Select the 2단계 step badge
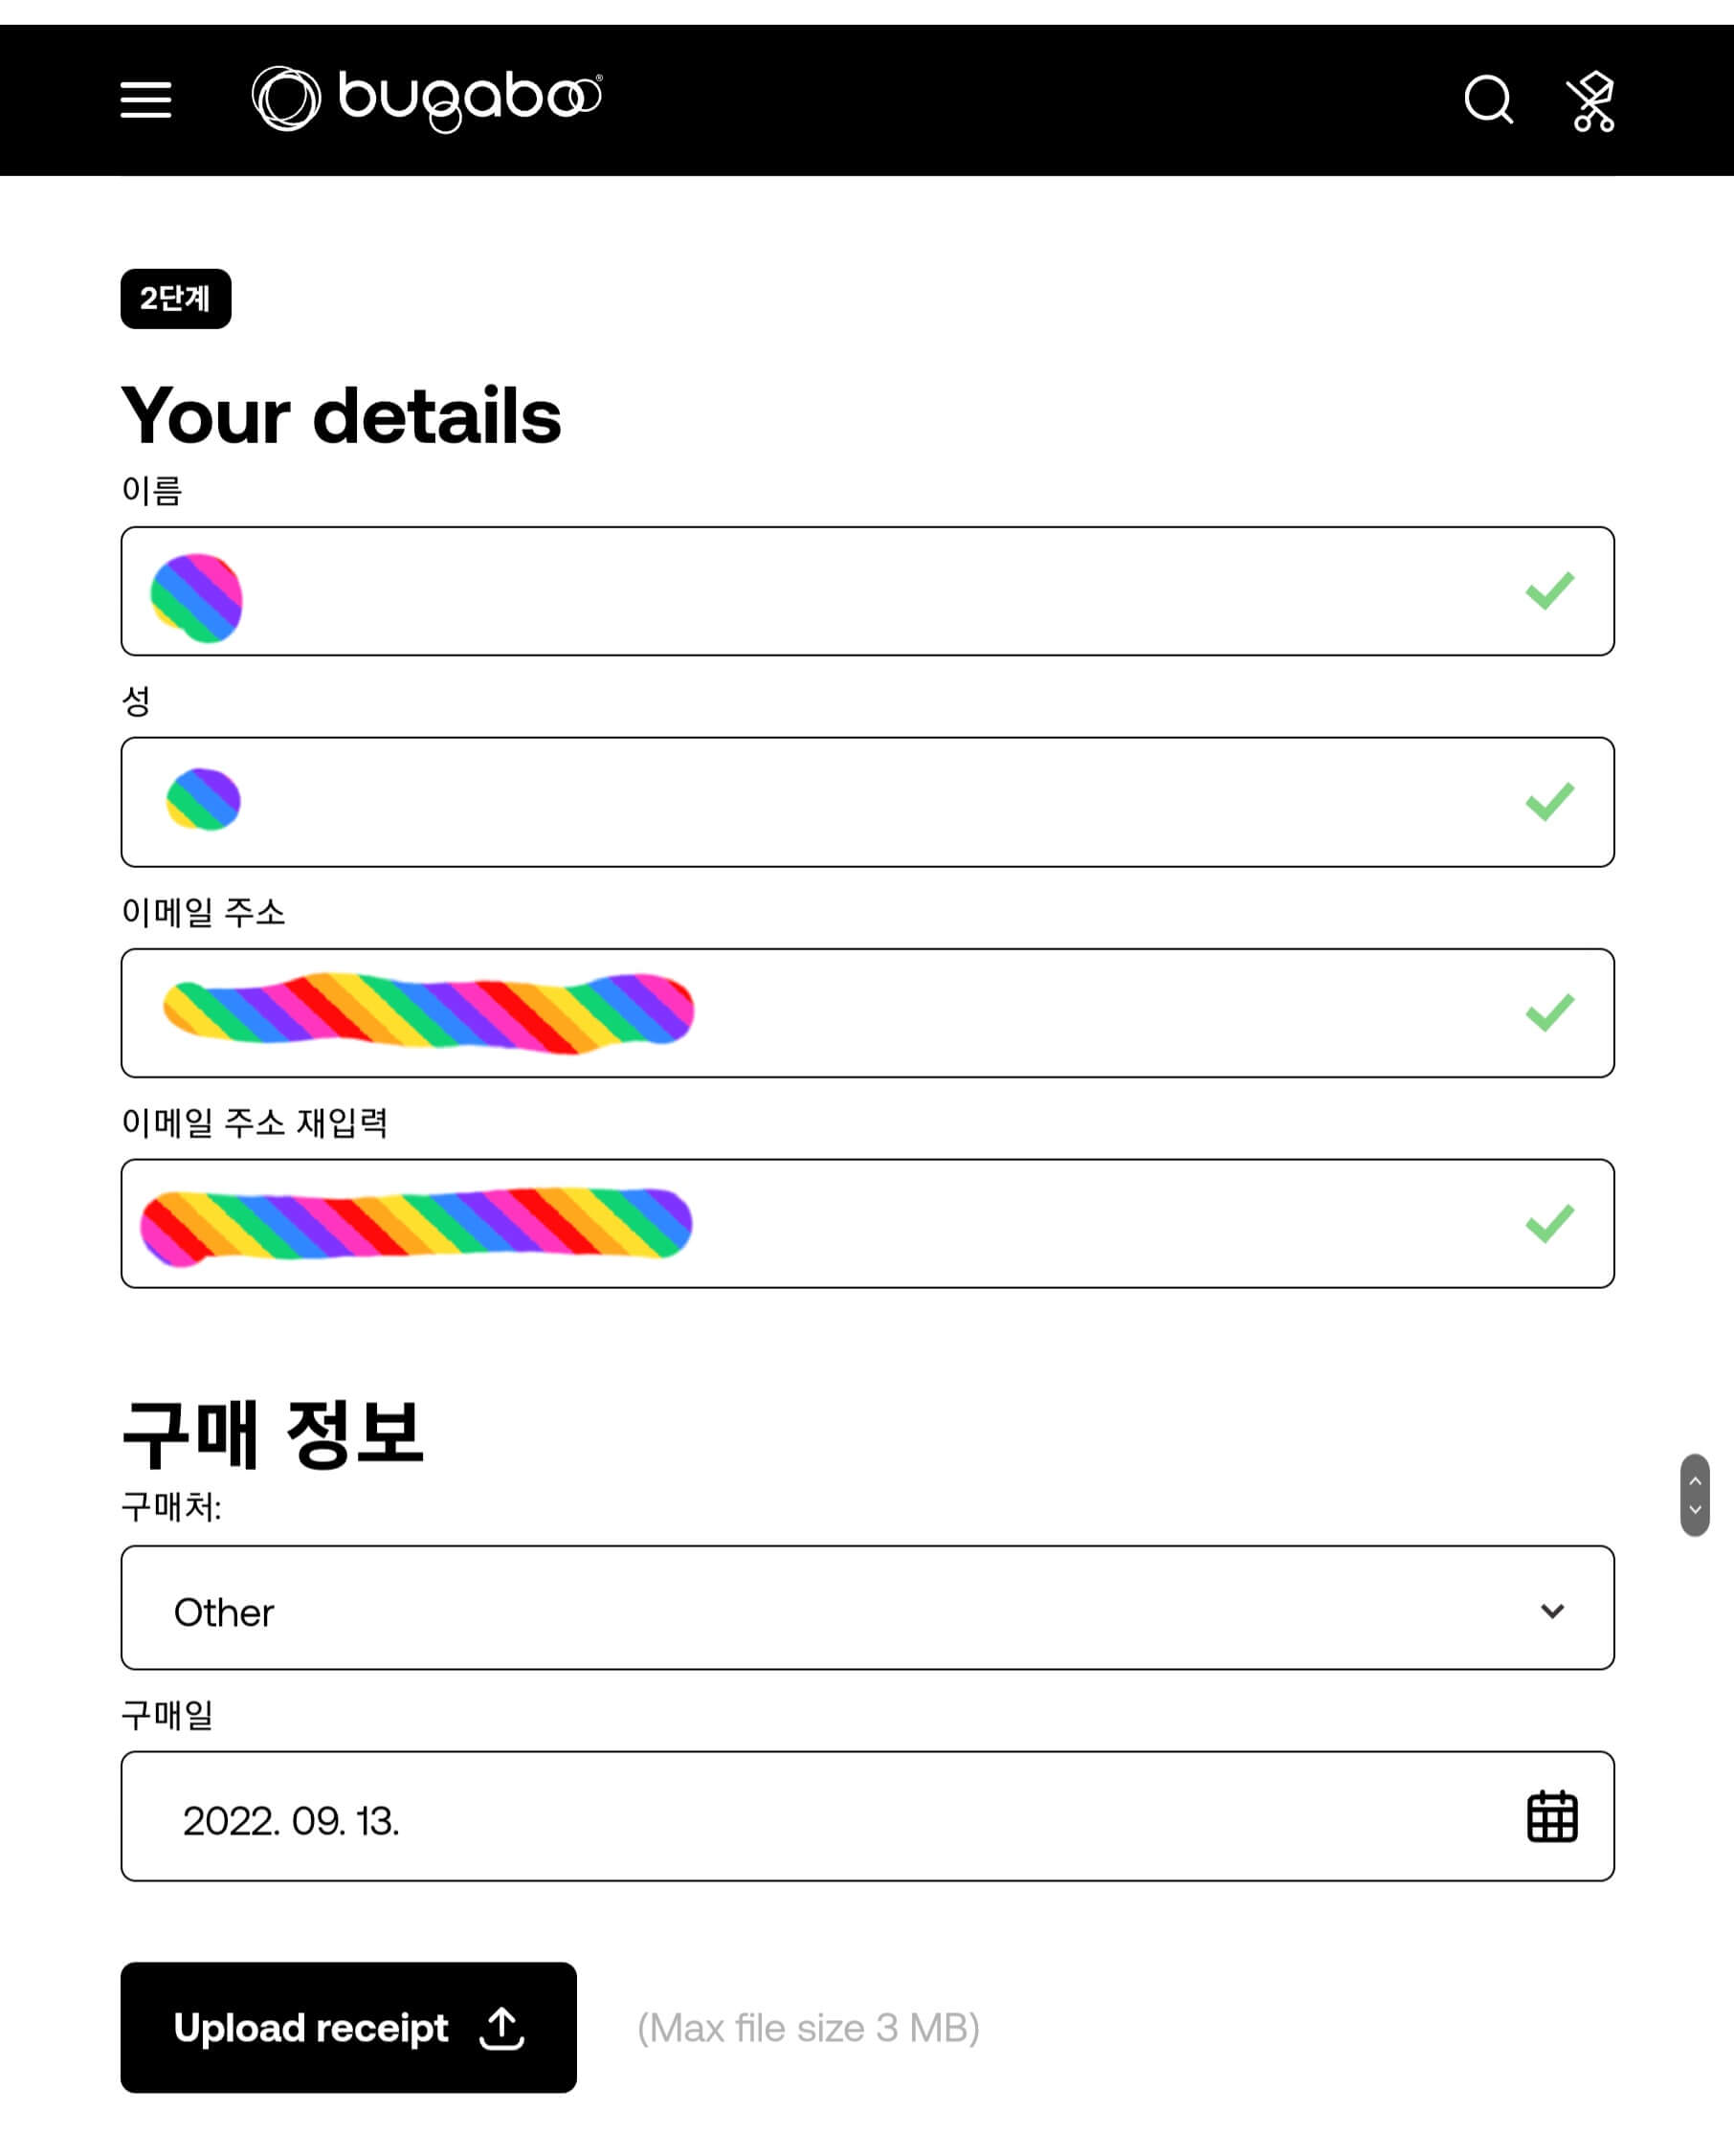Viewport: 1734px width, 2156px height. [176, 297]
